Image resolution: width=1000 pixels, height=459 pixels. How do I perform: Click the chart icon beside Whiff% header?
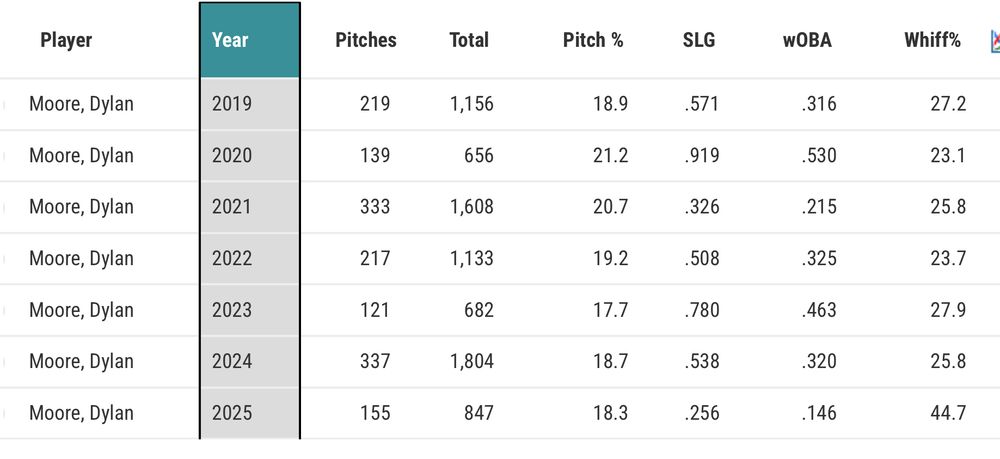coord(995,41)
